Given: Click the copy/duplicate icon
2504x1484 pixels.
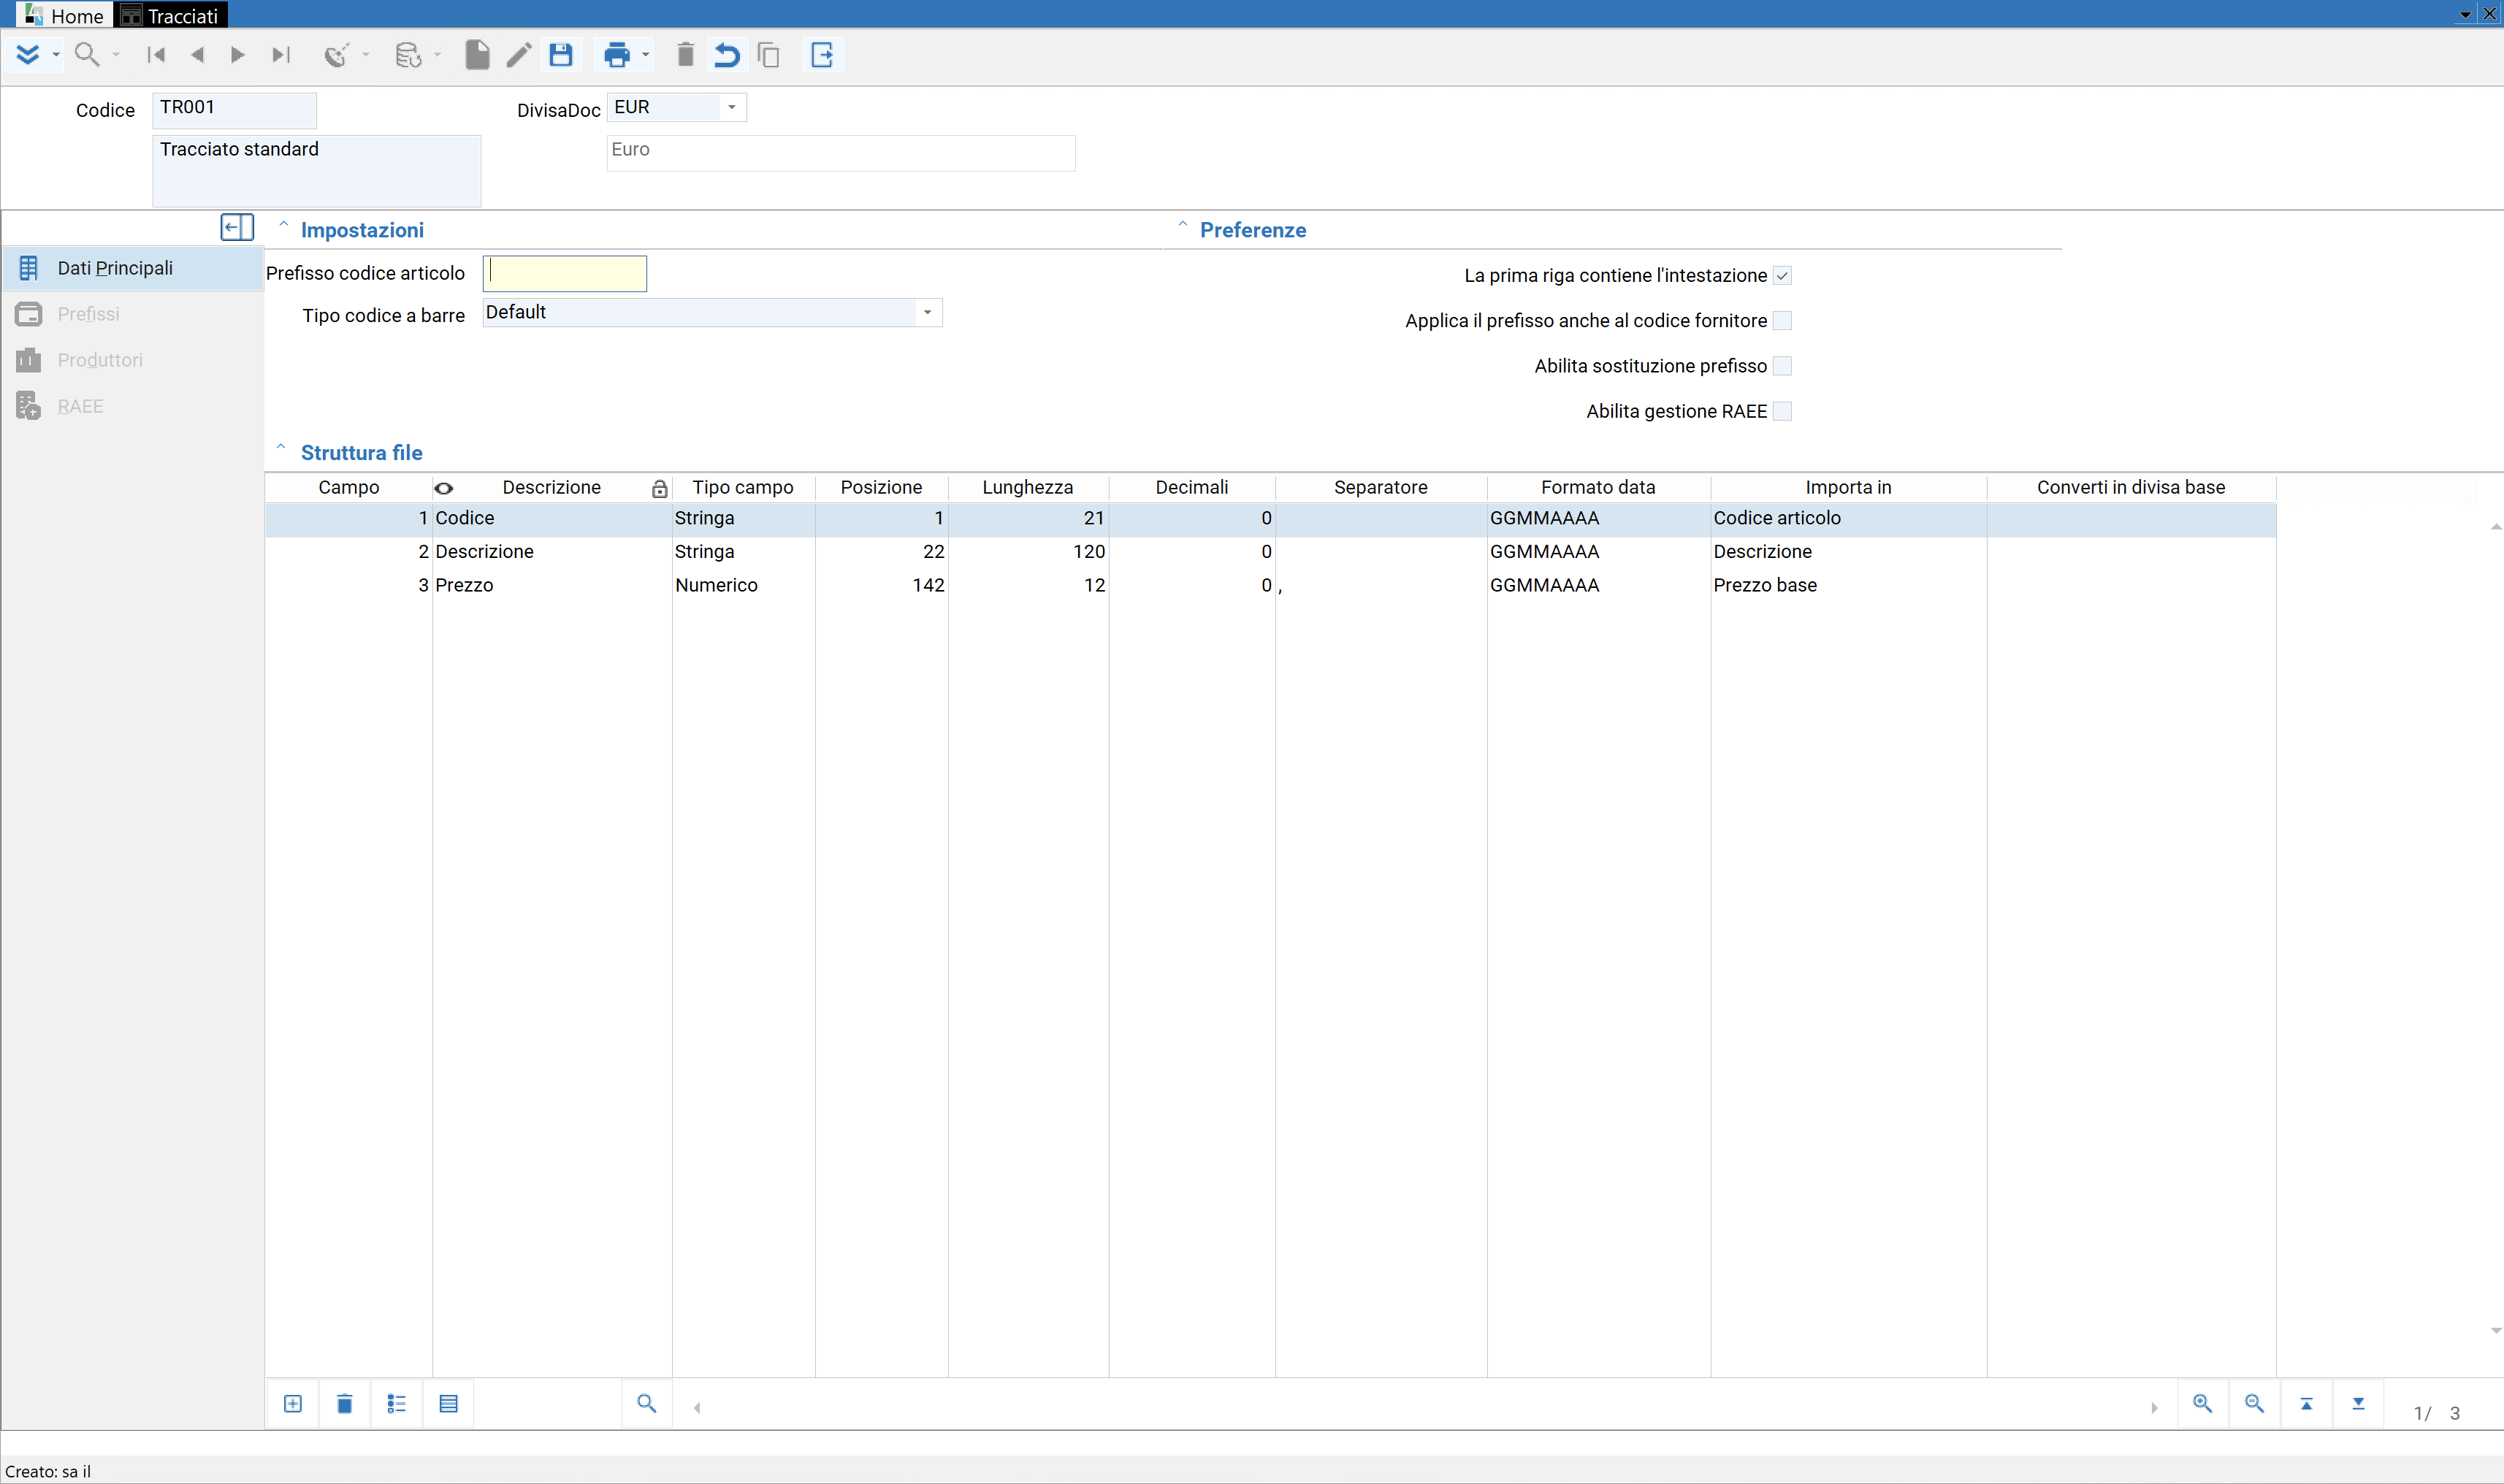Looking at the screenshot, I should pos(769,55).
